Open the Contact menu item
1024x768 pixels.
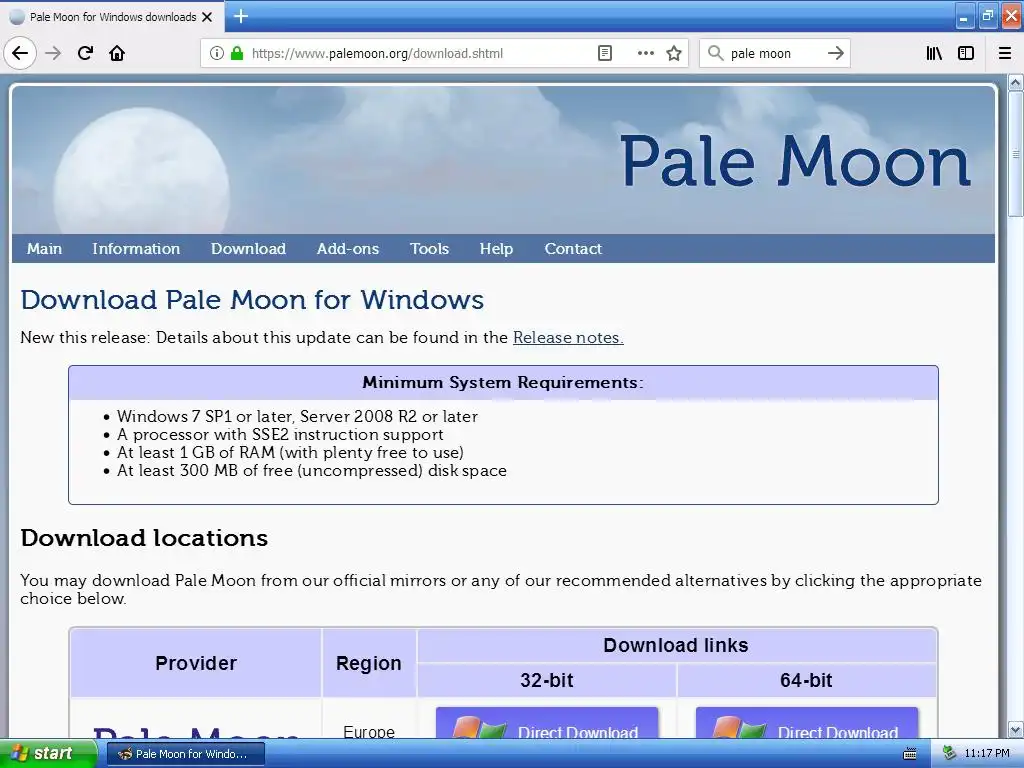(573, 249)
